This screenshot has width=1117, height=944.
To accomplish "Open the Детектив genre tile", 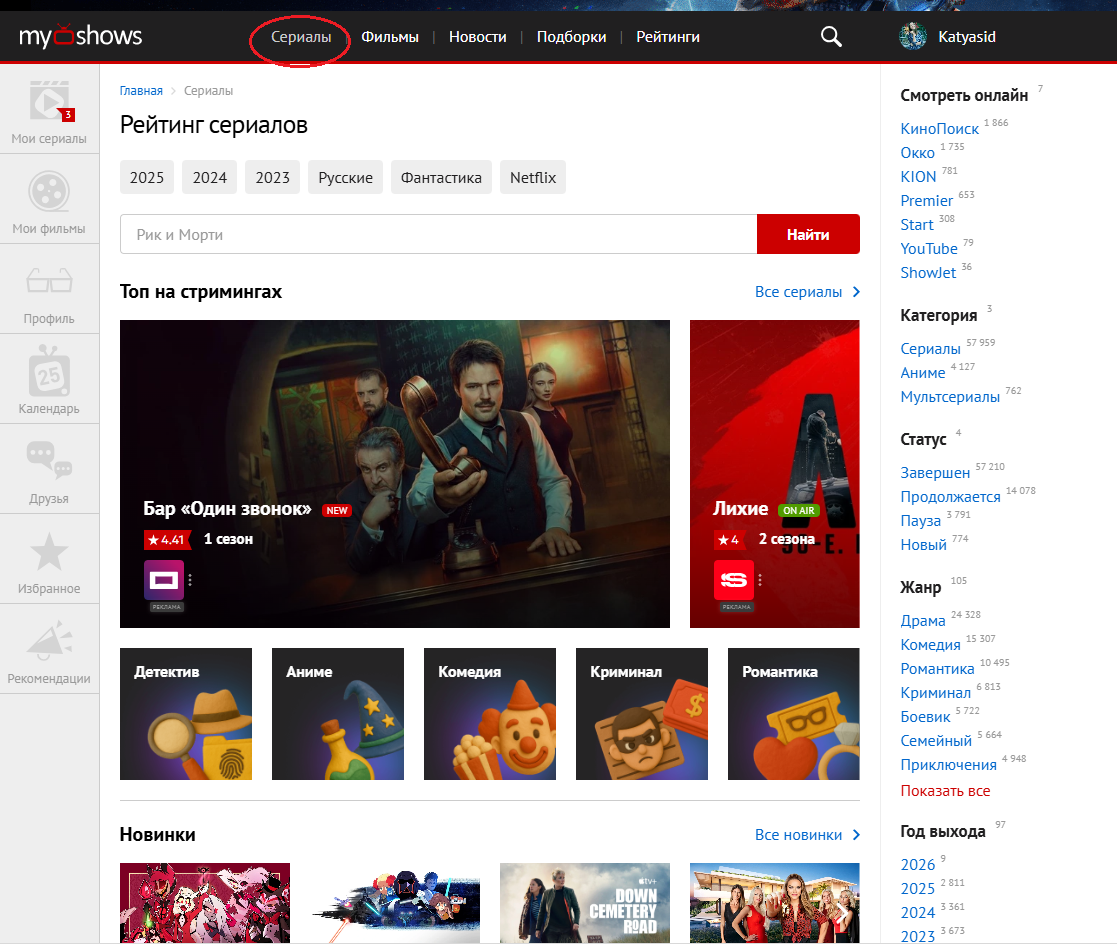I will pos(186,714).
